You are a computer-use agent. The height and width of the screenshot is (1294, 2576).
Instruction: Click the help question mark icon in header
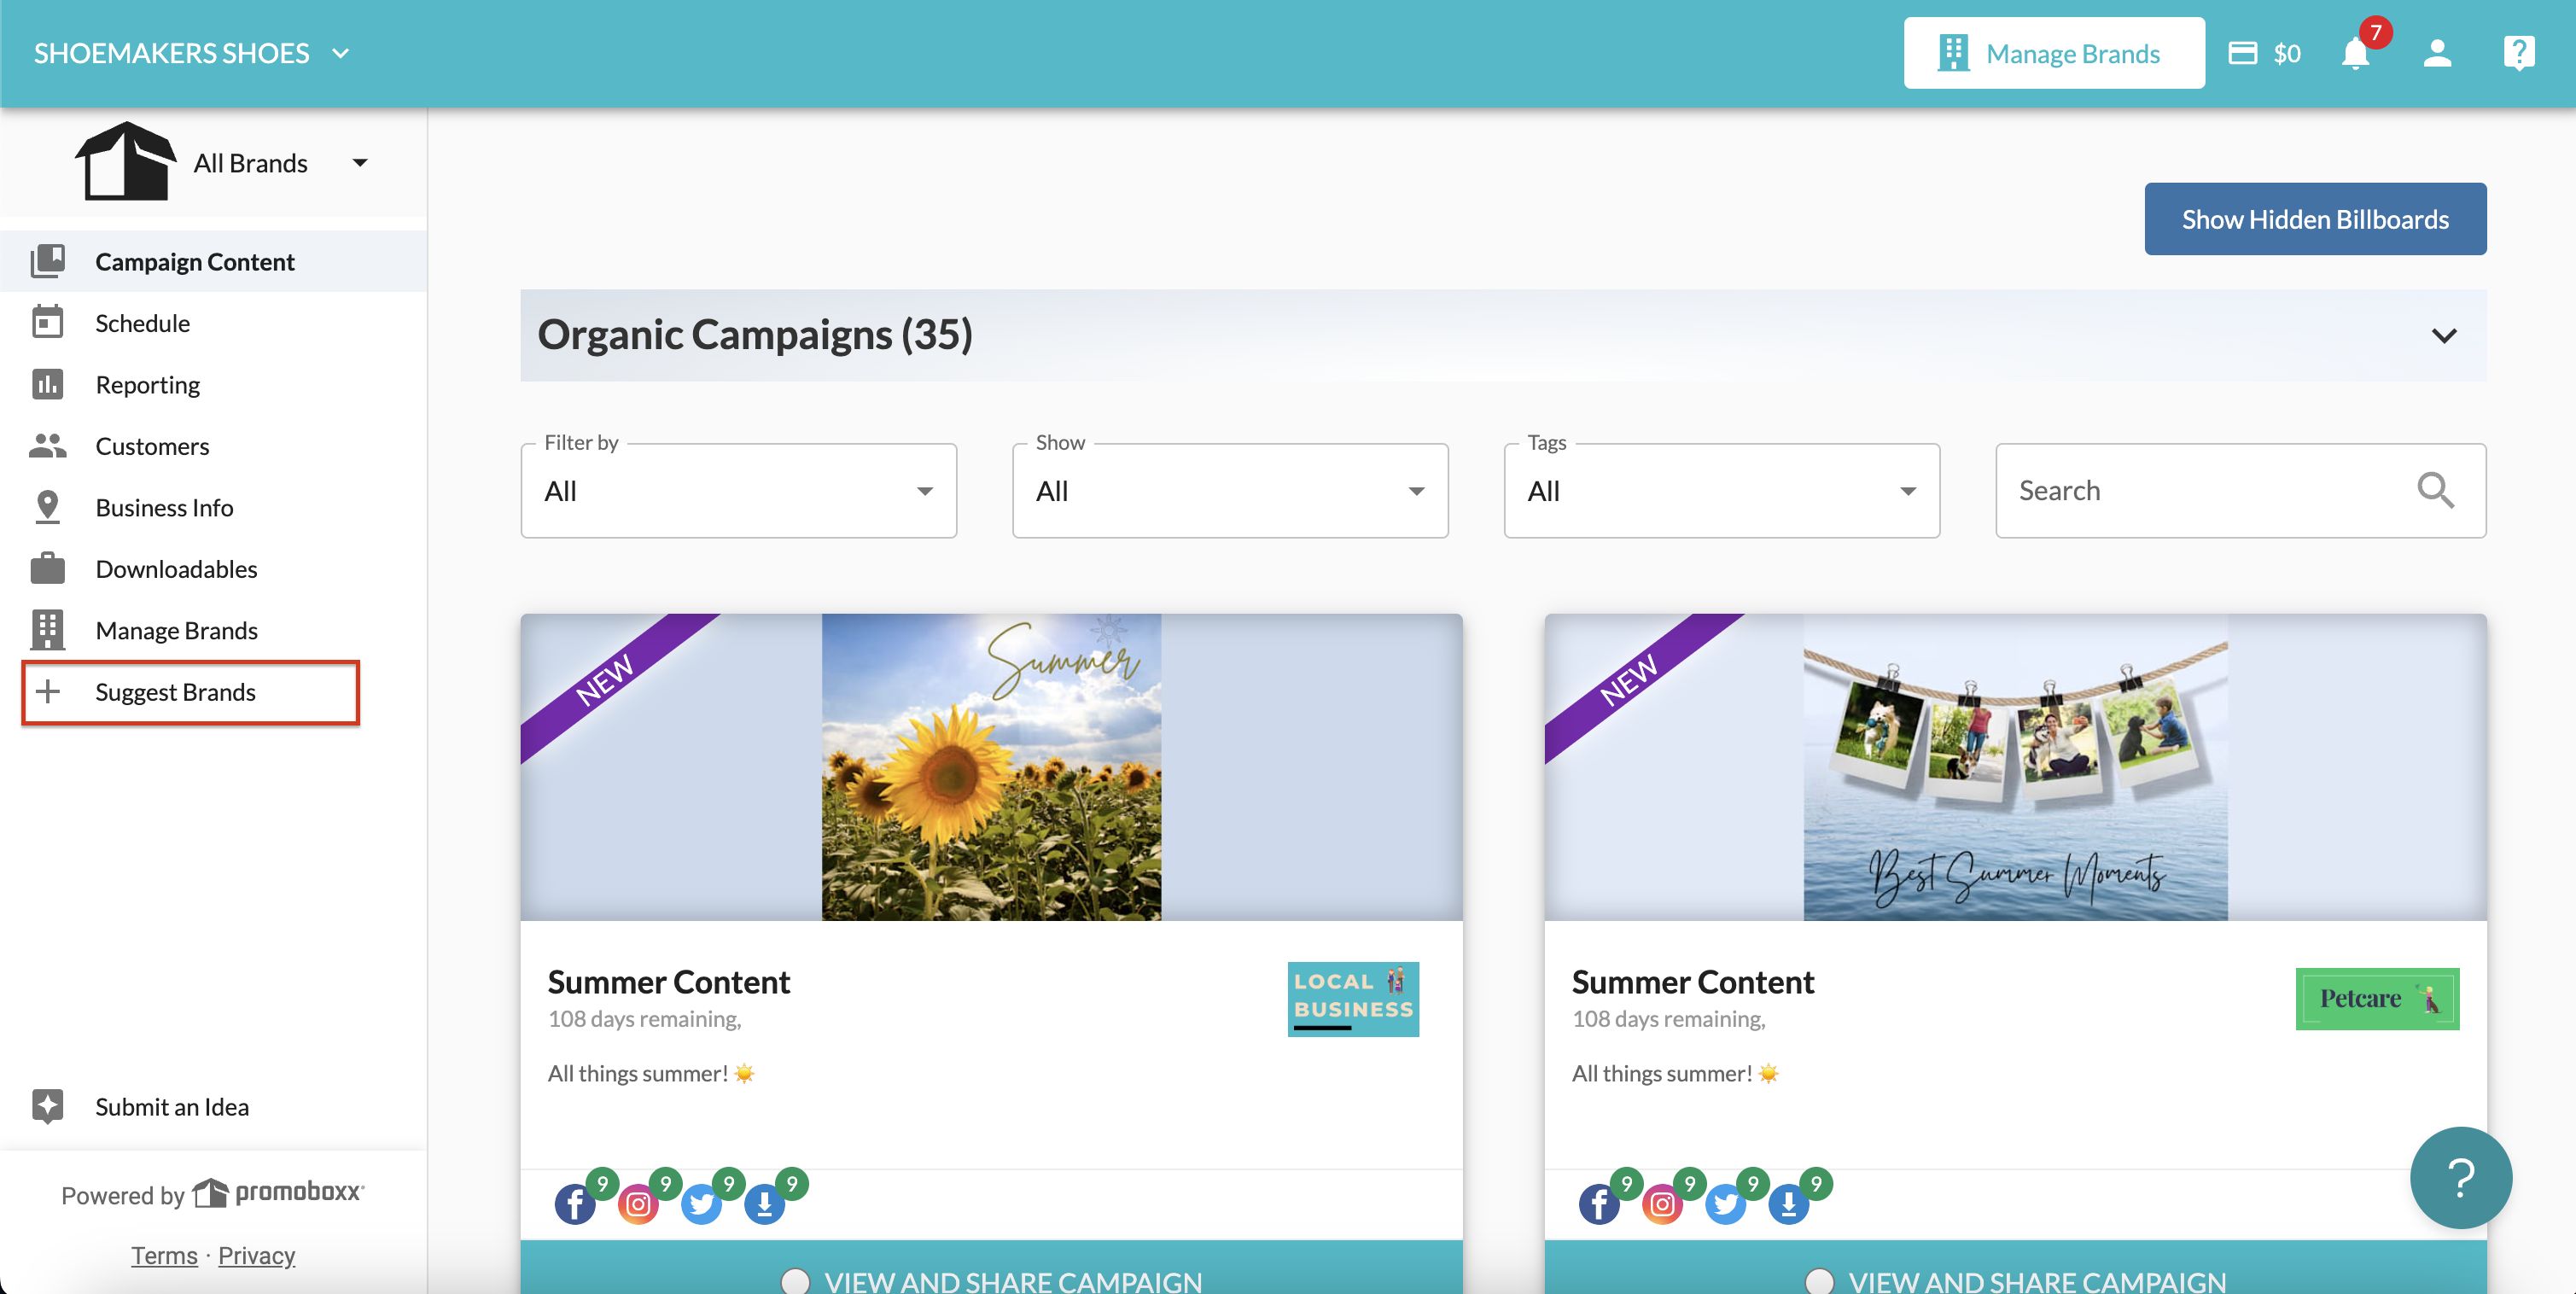(x=2518, y=54)
